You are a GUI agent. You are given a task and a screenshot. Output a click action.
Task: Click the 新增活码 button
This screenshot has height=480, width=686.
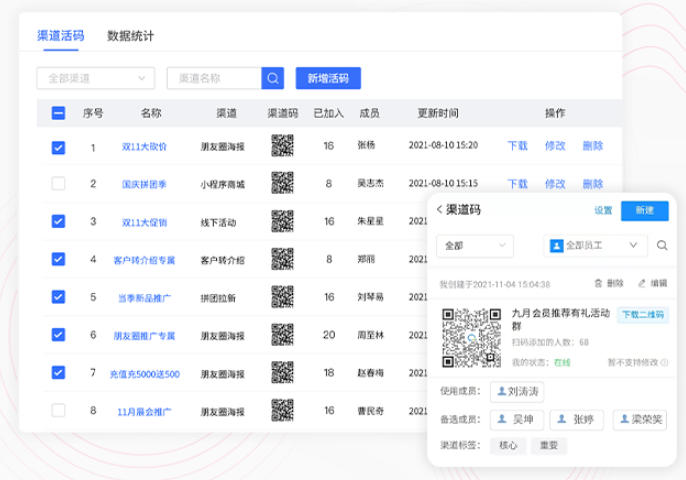coord(328,78)
